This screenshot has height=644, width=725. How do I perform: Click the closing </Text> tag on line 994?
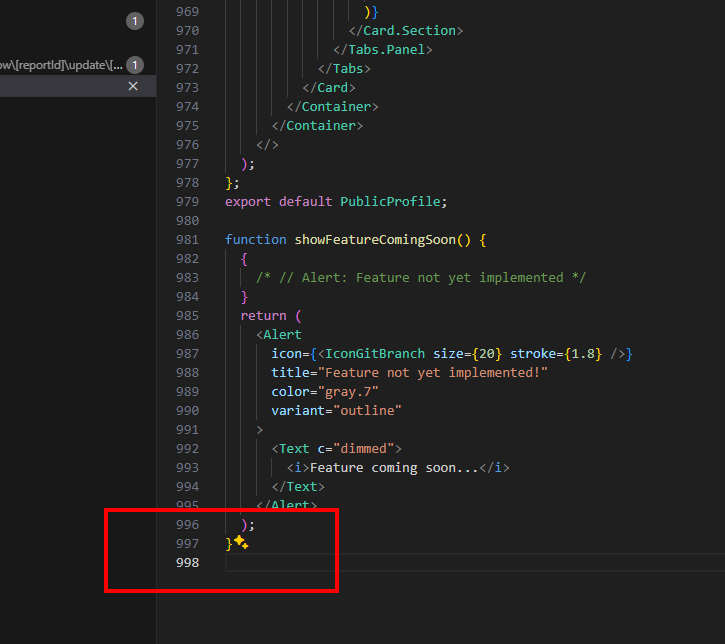[298, 486]
